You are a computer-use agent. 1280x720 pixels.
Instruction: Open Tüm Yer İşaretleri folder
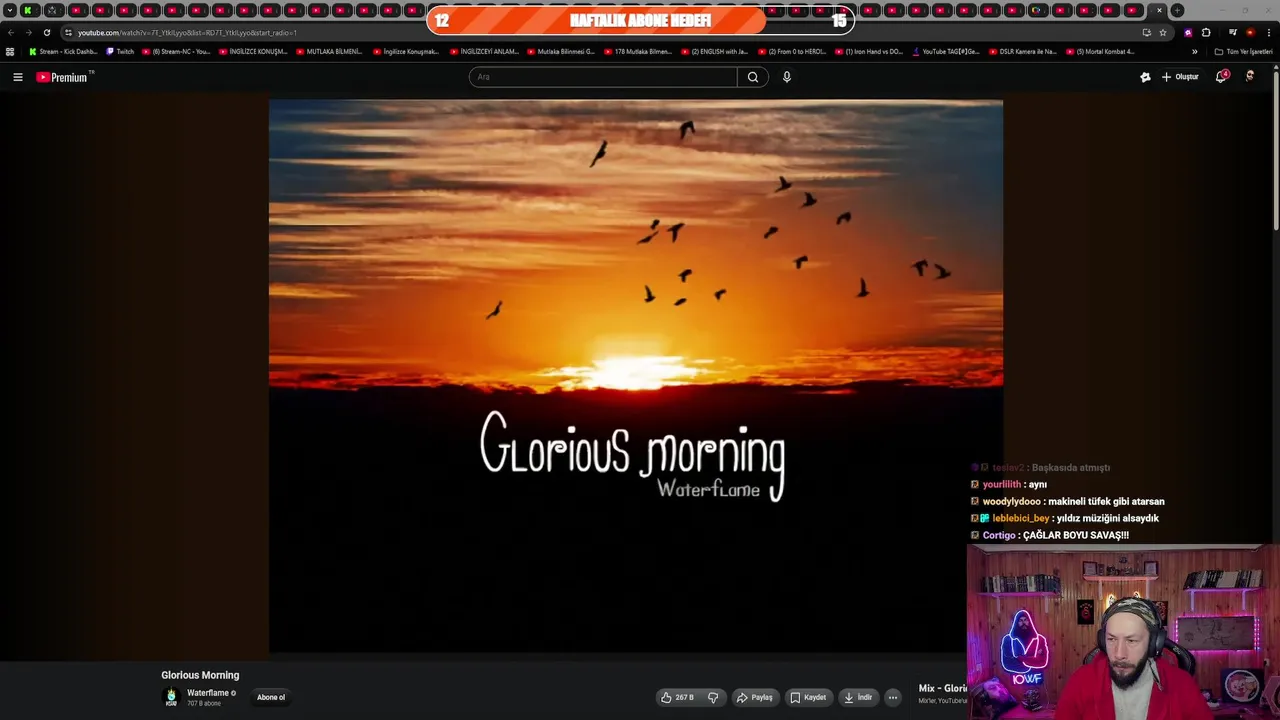(x=1243, y=51)
